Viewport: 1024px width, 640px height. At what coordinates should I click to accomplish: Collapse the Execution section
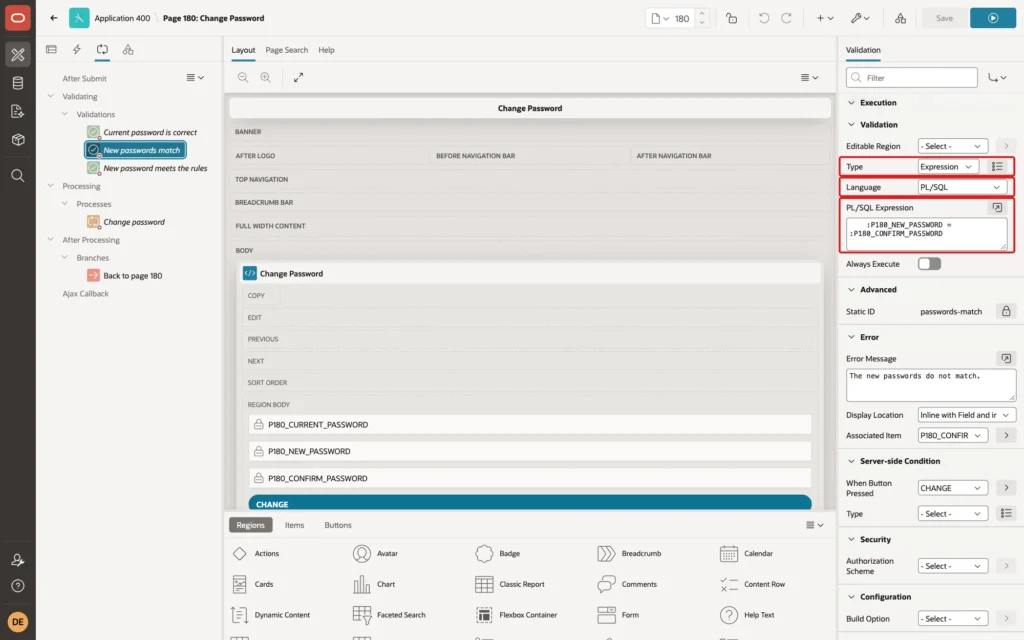pyautogui.click(x=851, y=103)
